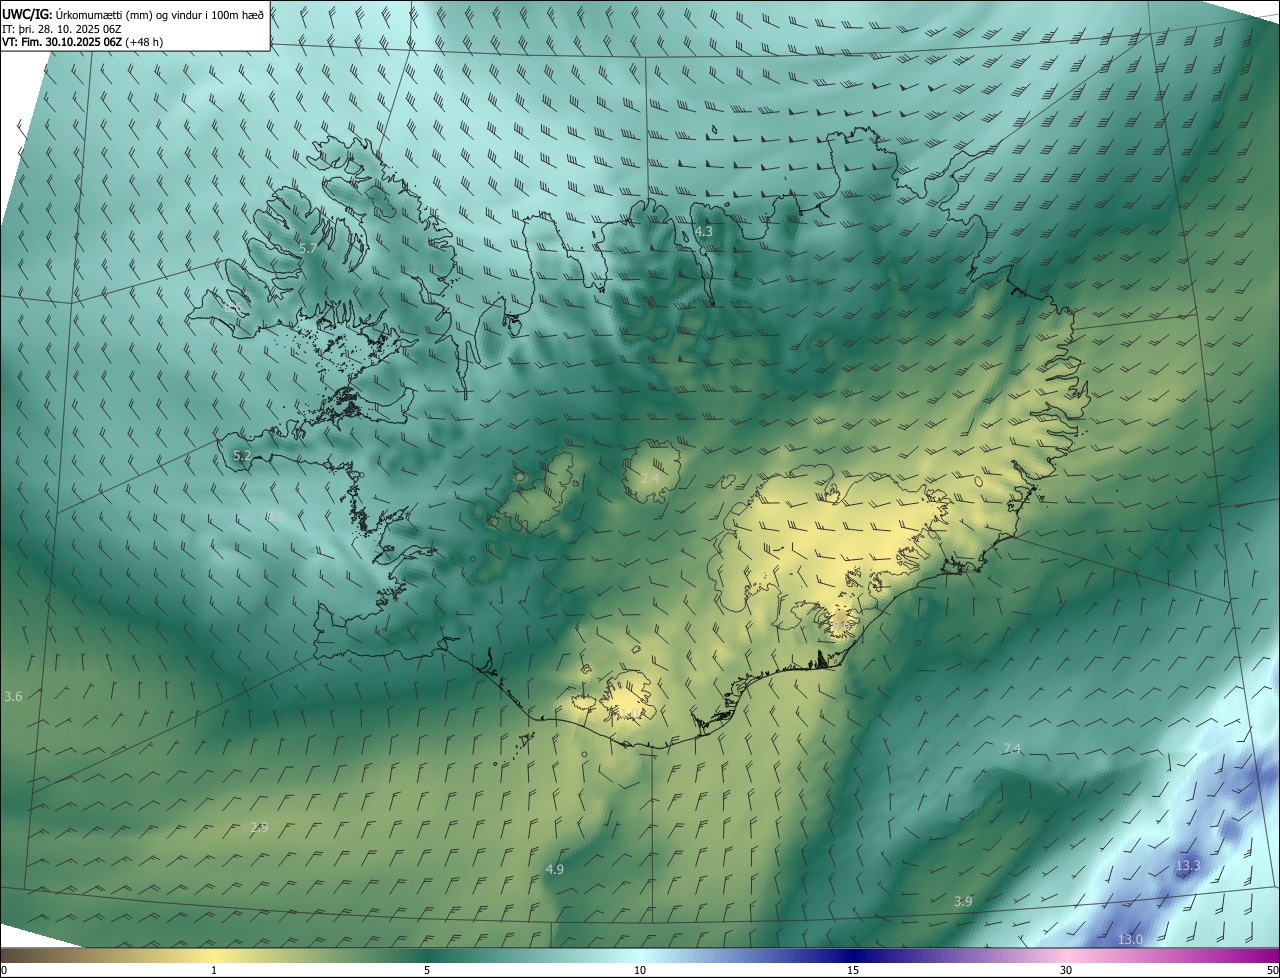Click the color scale tick label 30

click(x=1066, y=971)
